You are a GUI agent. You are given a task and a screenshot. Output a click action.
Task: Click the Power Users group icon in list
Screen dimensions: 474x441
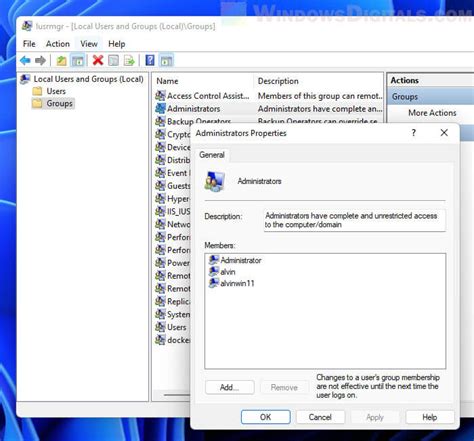pyautogui.click(x=160, y=263)
